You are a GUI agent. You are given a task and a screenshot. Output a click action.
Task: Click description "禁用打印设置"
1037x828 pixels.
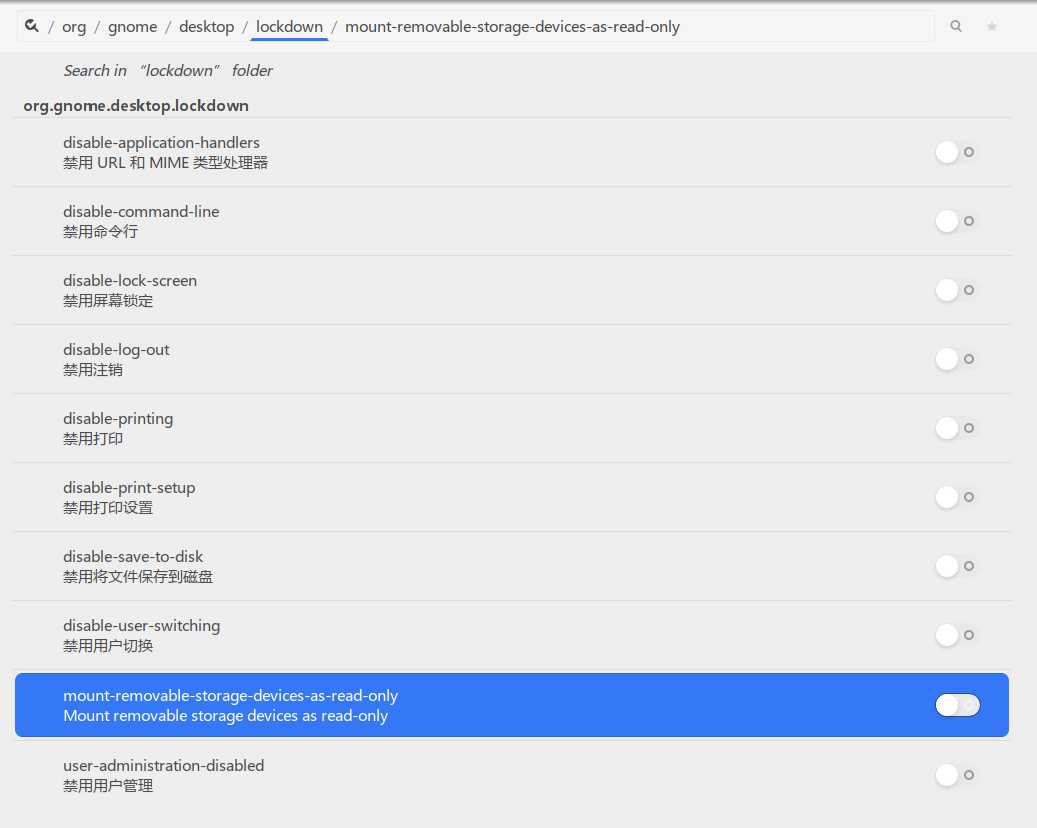point(108,508)
